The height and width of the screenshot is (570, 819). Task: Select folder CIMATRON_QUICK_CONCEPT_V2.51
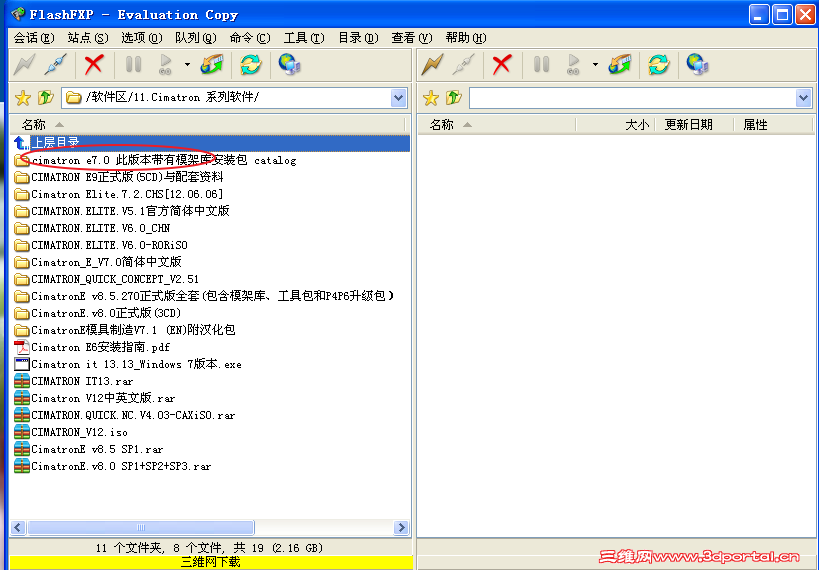107,279
